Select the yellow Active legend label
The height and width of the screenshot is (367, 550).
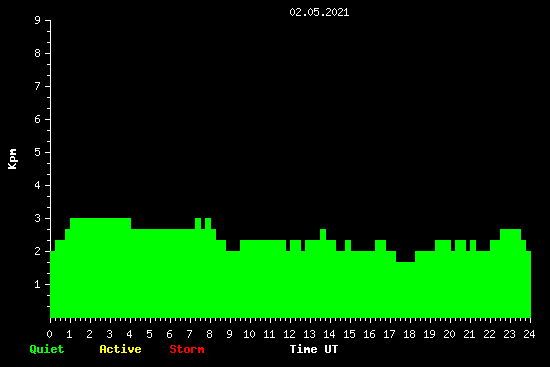(120, 349)
